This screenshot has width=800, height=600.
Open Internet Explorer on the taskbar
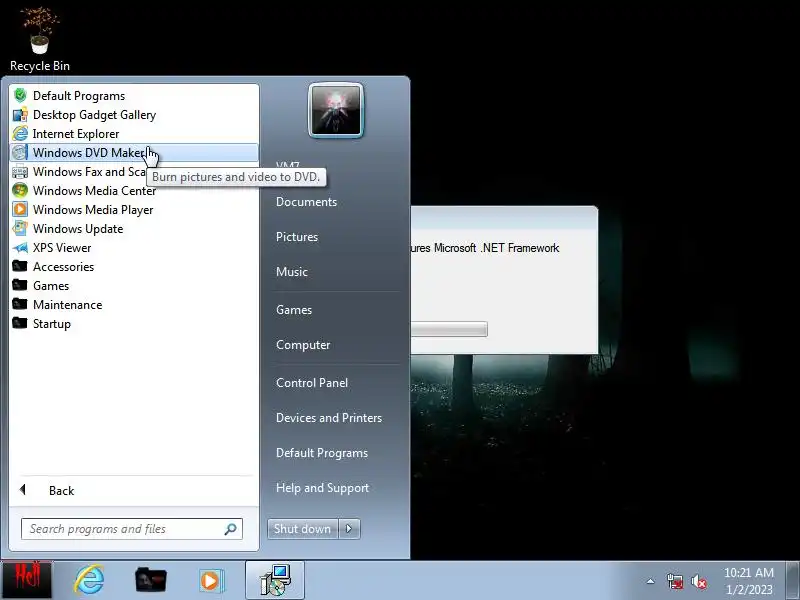pyautogui.click(x=89, y=580)
